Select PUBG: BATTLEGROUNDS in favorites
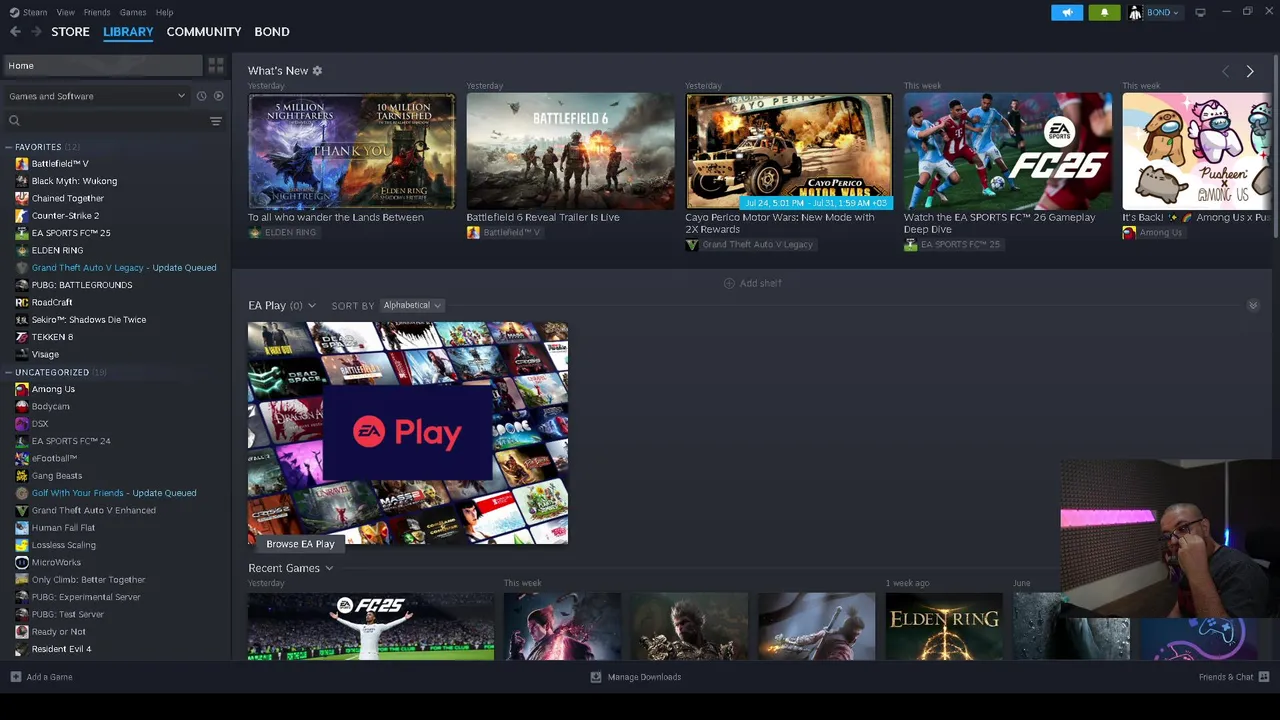The height and width of the screenshot is (720, 1280). (82, 285)
